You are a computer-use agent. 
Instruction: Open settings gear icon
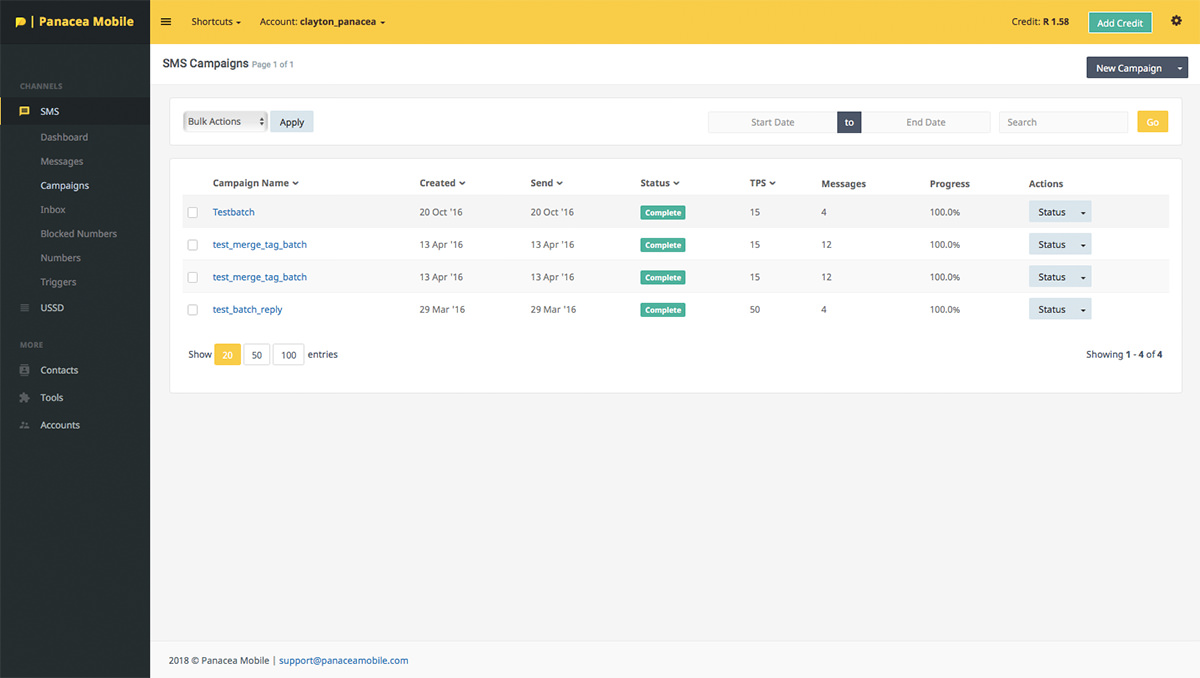pyautogui.click(x=1176, y=21)
